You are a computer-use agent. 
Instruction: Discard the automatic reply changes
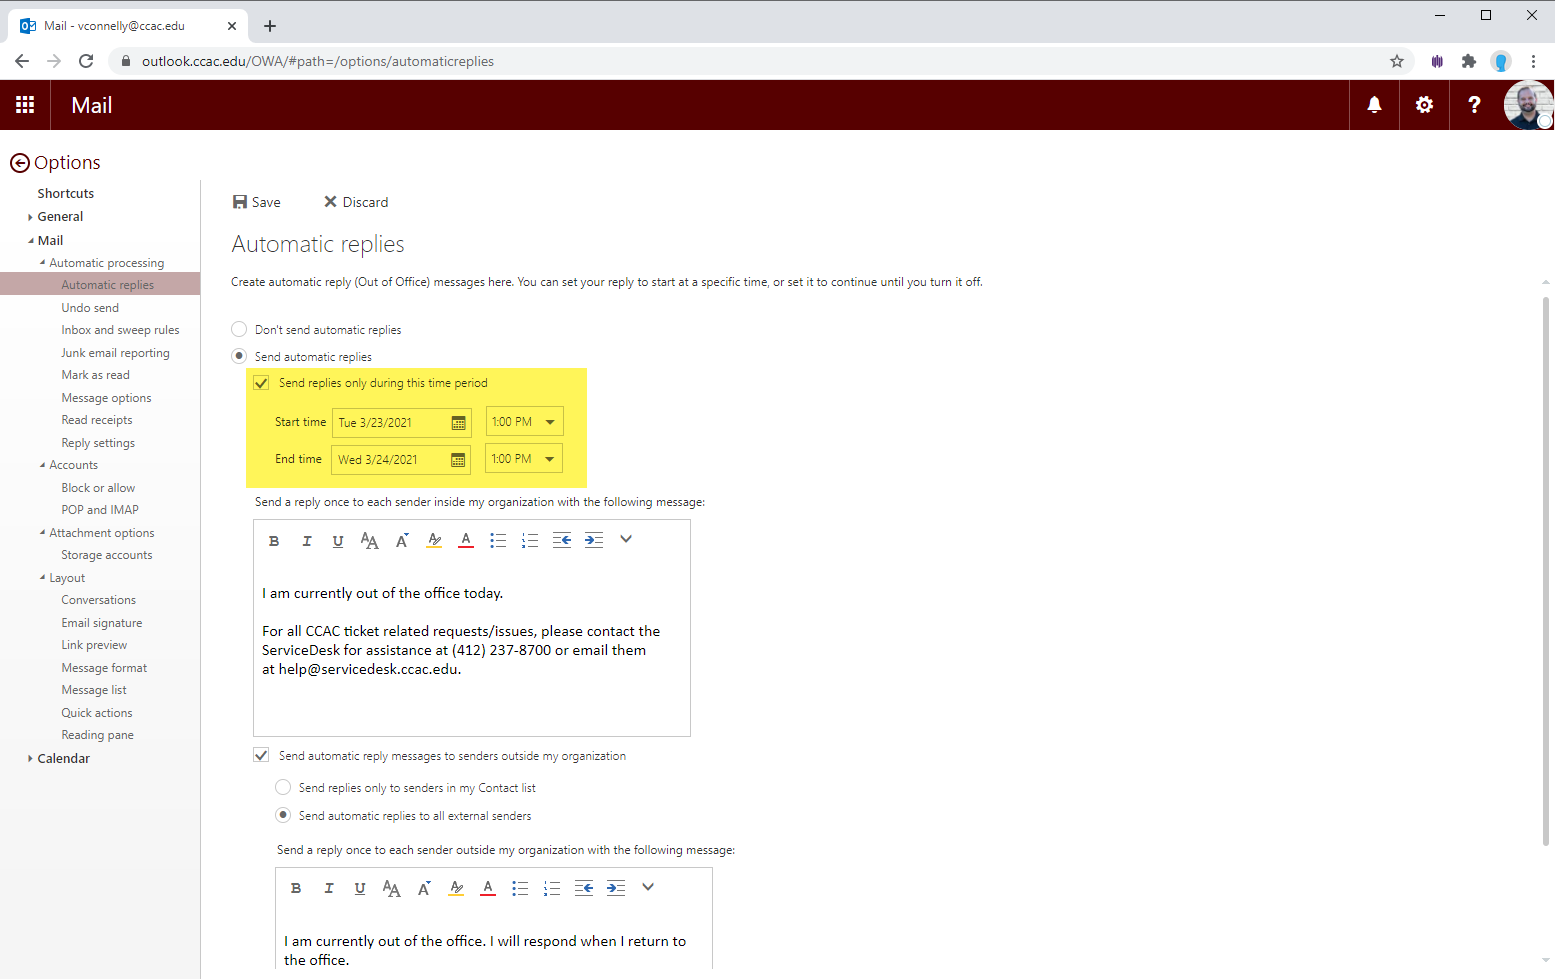tap(356, 202)
